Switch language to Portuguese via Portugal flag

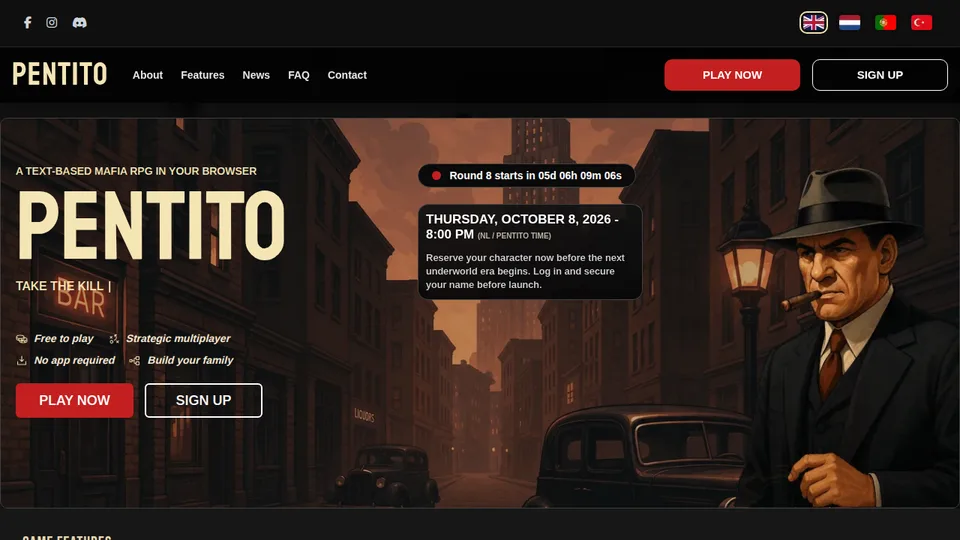[885, 23]
